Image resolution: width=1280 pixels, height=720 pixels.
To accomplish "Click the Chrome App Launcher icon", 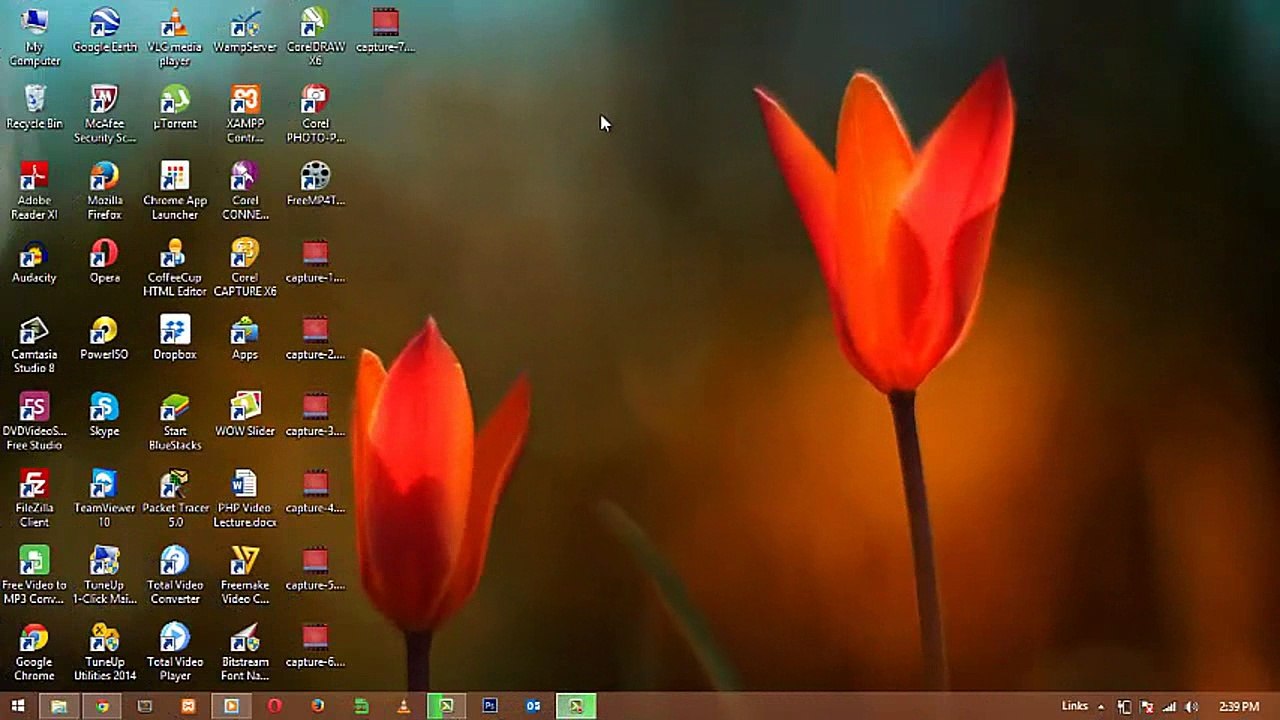I will click(174, 191).
